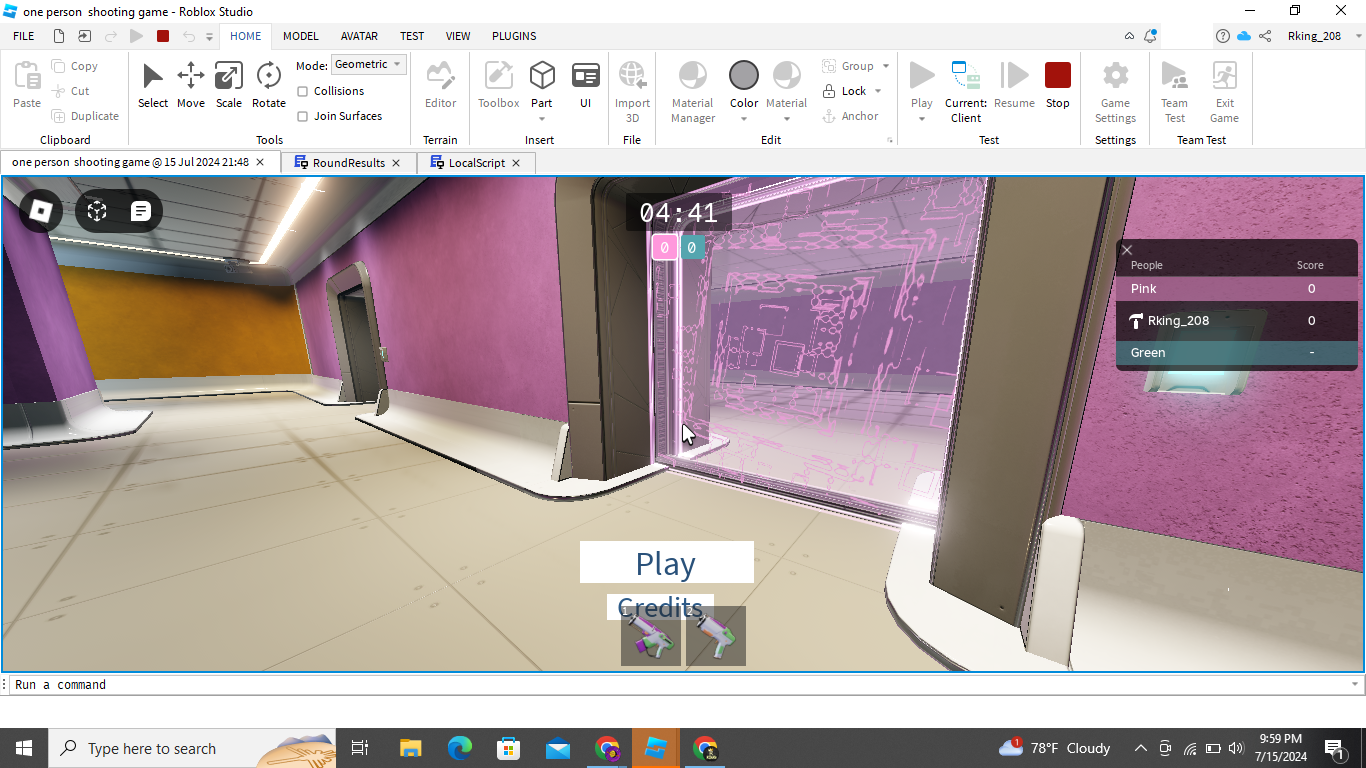Open the Roblox menu button in viewport

[x=41, y=211]
